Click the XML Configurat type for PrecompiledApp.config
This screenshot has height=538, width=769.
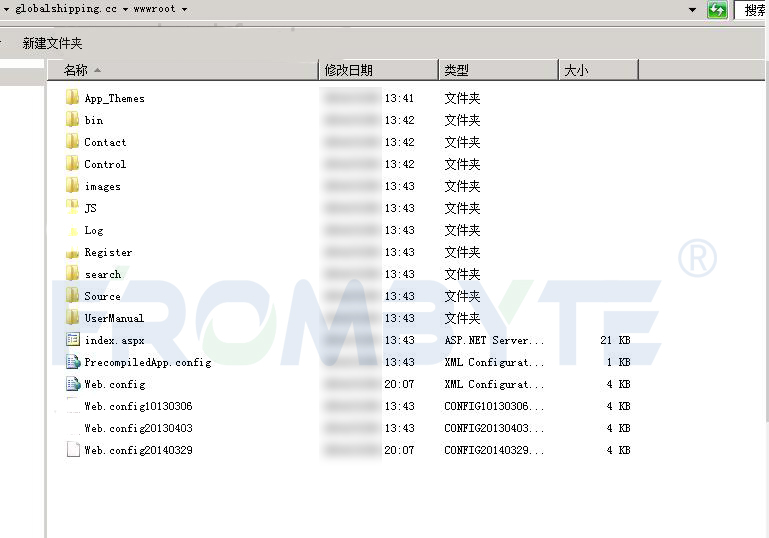click(494, 362)
